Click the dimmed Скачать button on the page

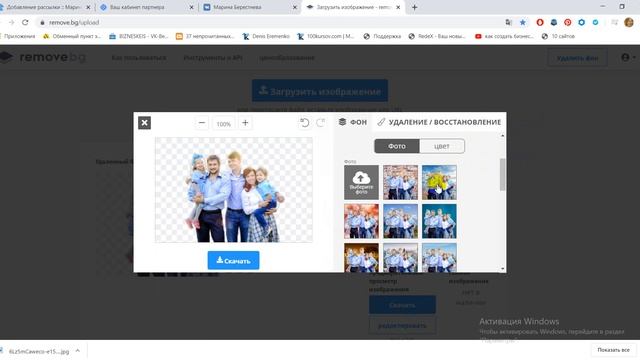coord(402,305)
